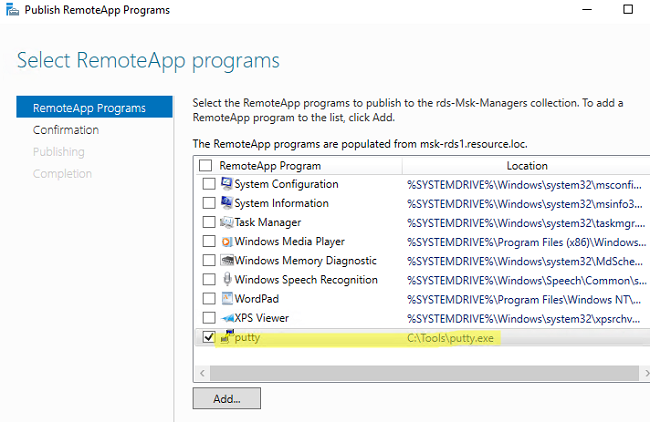This screenshot has height=422, width=650.
Task: Click the Speech\Common location path
Action: [x=526, y=281]
